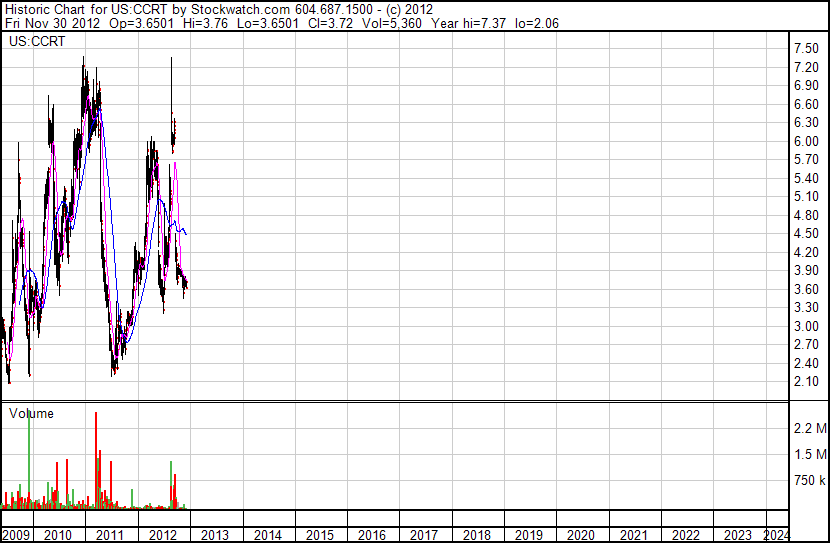Click the 4.80 price axis label

point(806,215)
